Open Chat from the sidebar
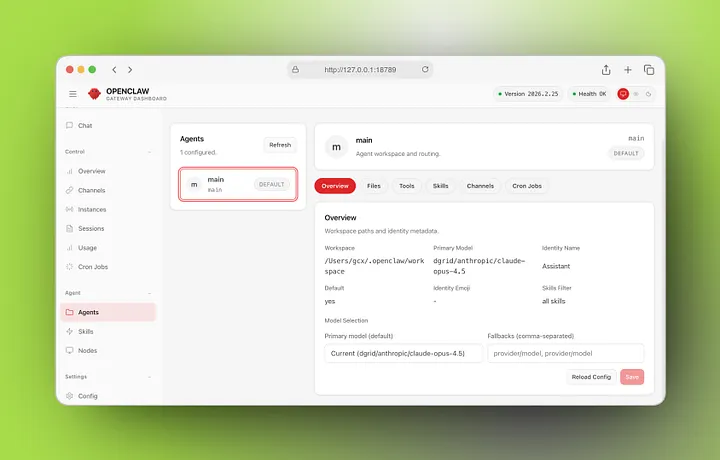The width and height of the screenshot is (720, 460). 85,126
